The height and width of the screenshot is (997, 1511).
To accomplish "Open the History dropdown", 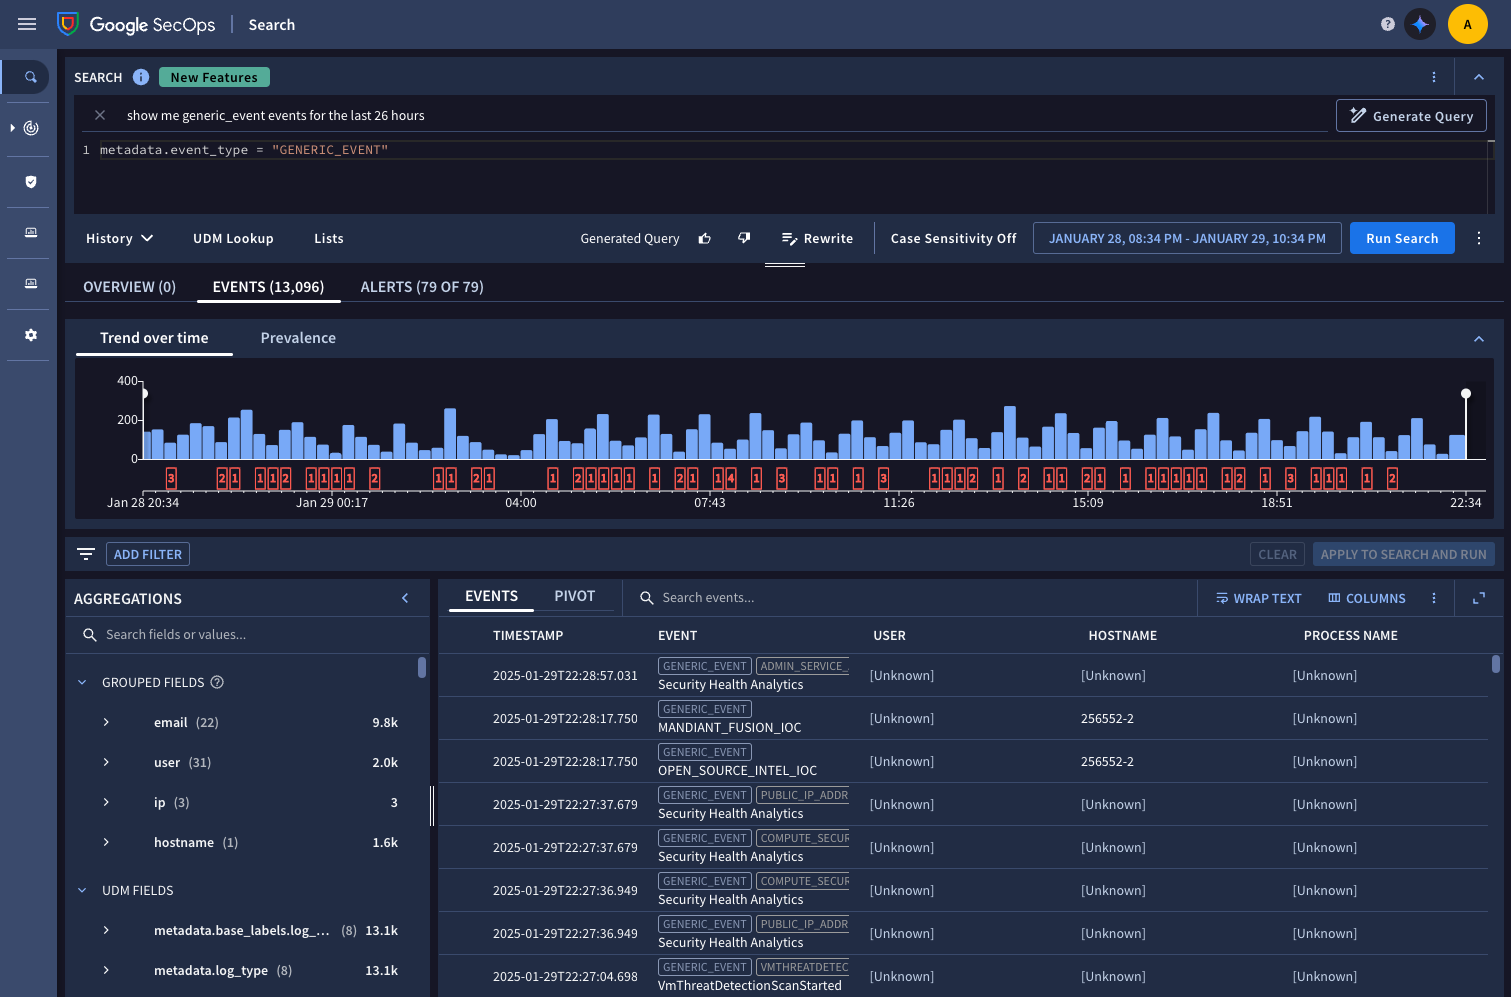I will point(119,238).
